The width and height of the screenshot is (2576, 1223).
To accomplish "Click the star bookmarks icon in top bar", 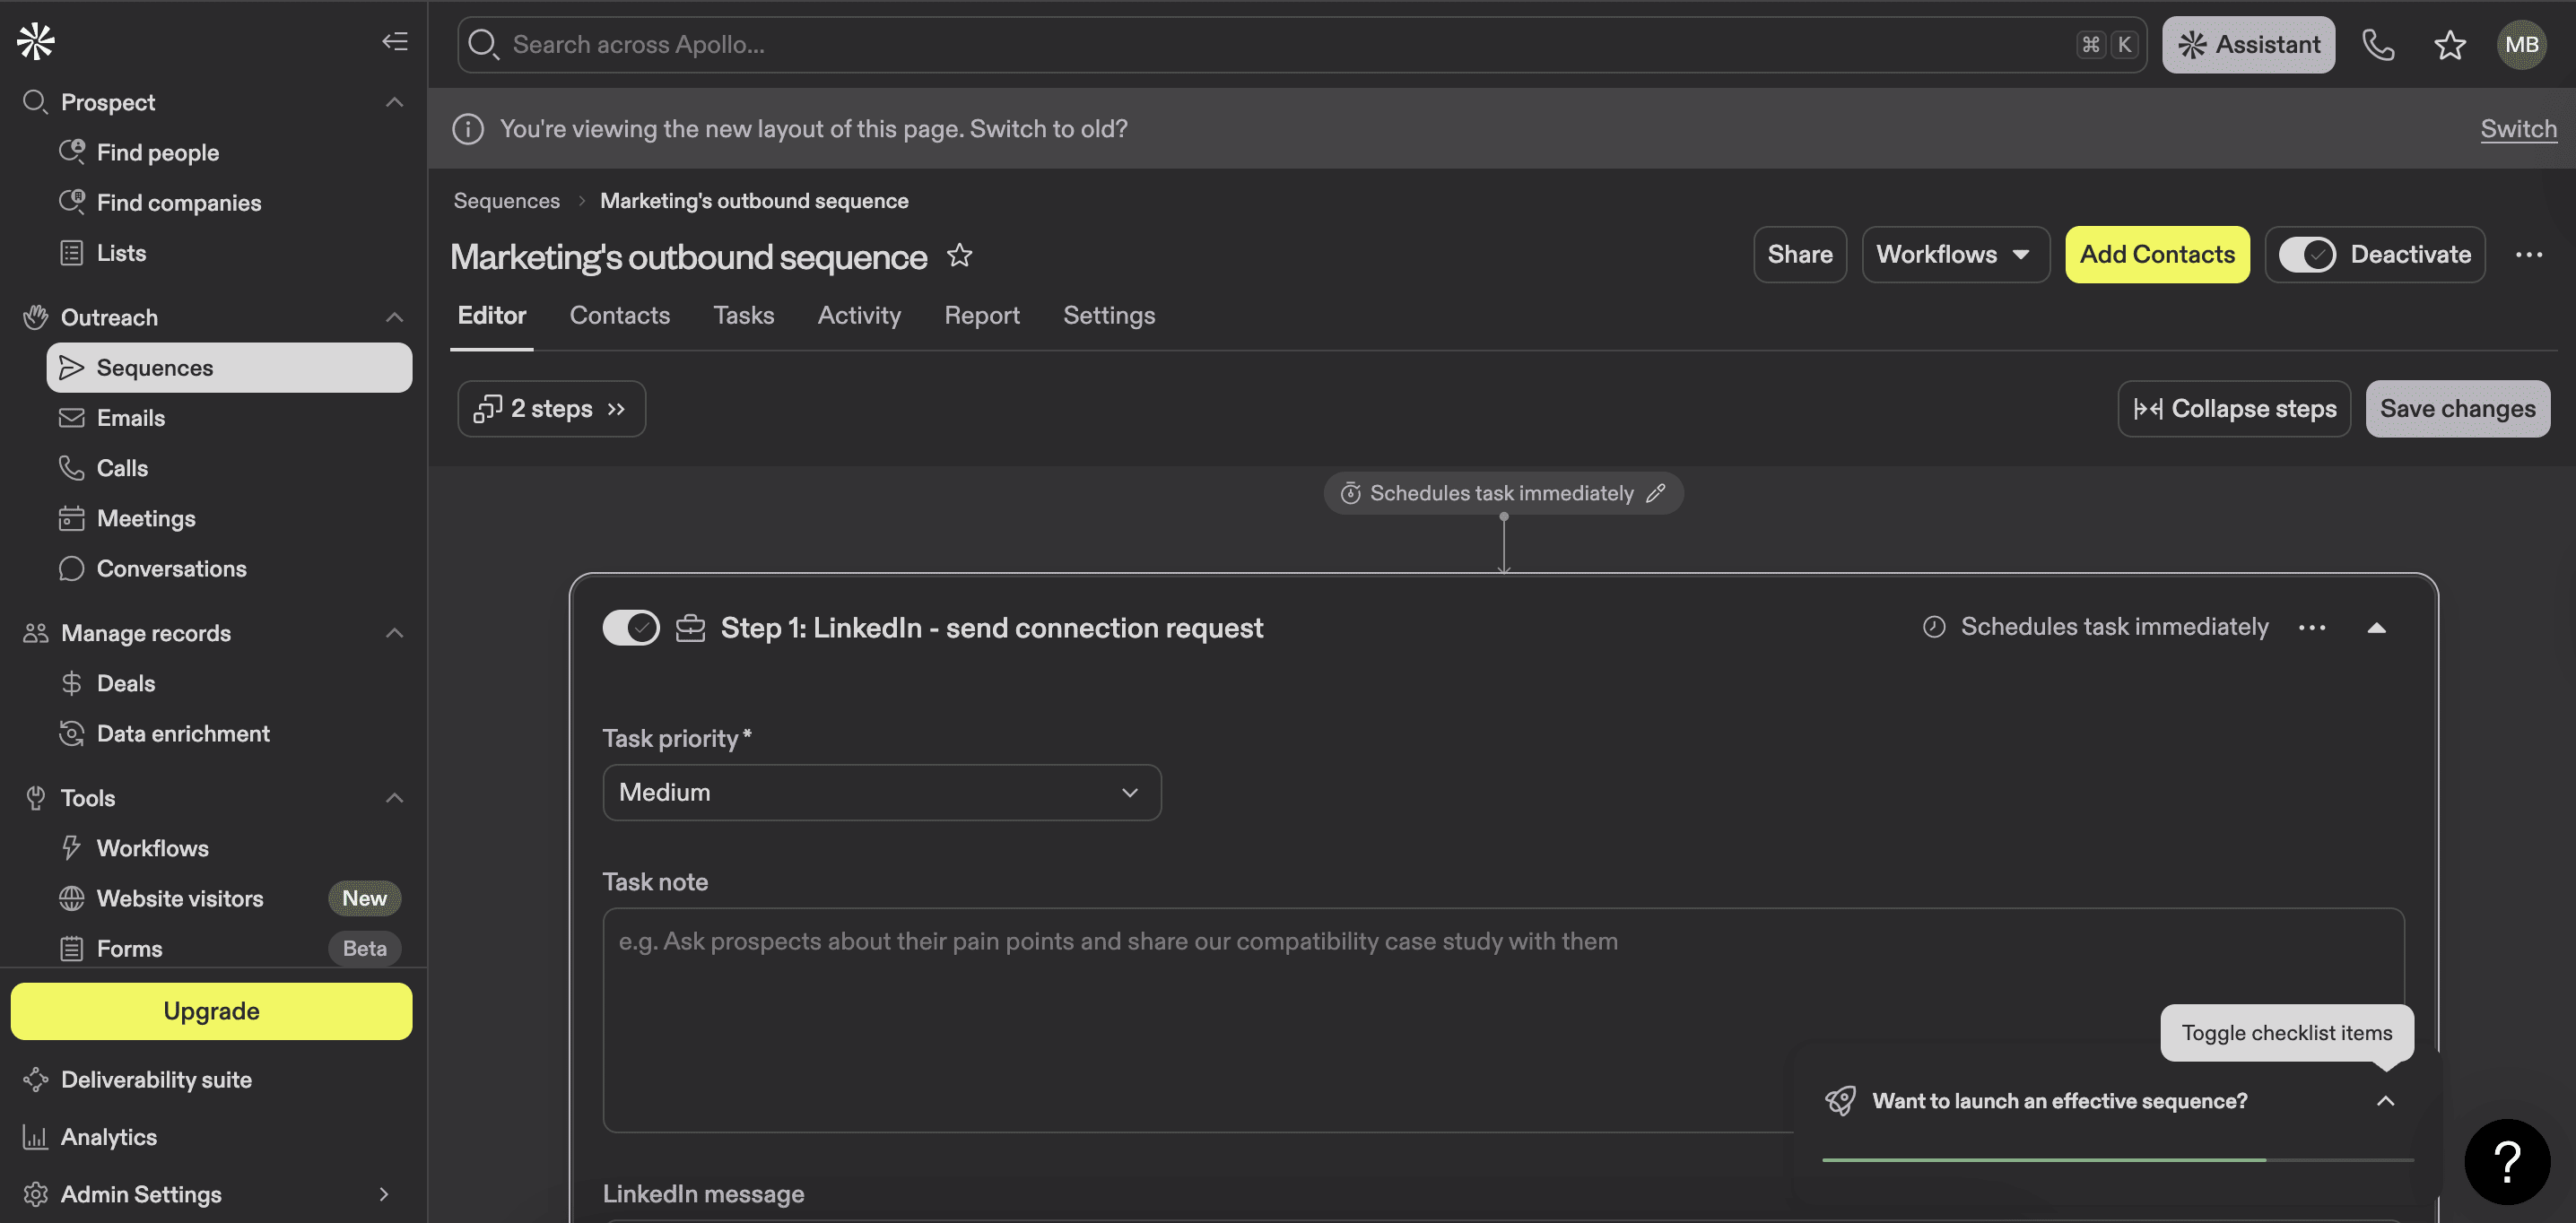I will tap(2449, 44).
